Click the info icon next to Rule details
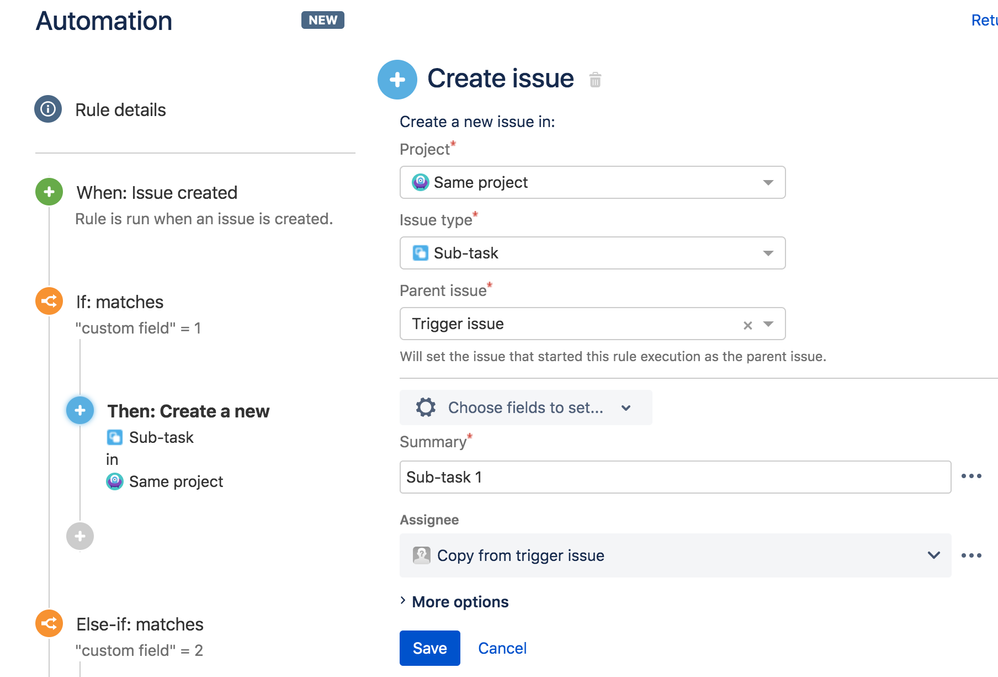 [48, 110]
